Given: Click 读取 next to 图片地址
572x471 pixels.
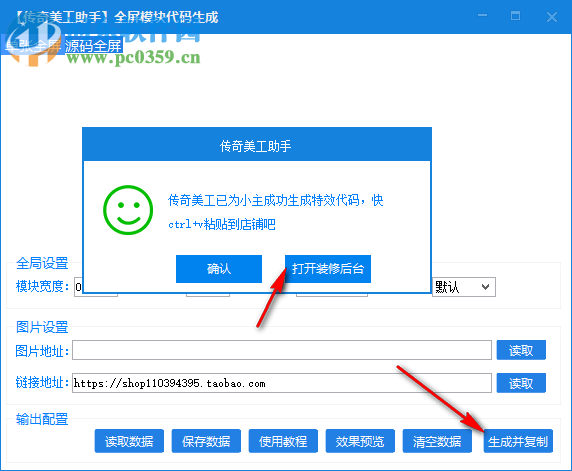Looking at the screenshot, I should click(x=521, y=350).
